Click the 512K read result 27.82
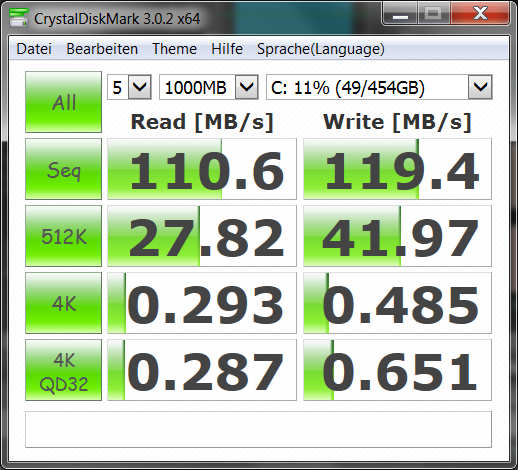Screen dimensions: 518x470 pyautogui.click(x=202, y=236)
